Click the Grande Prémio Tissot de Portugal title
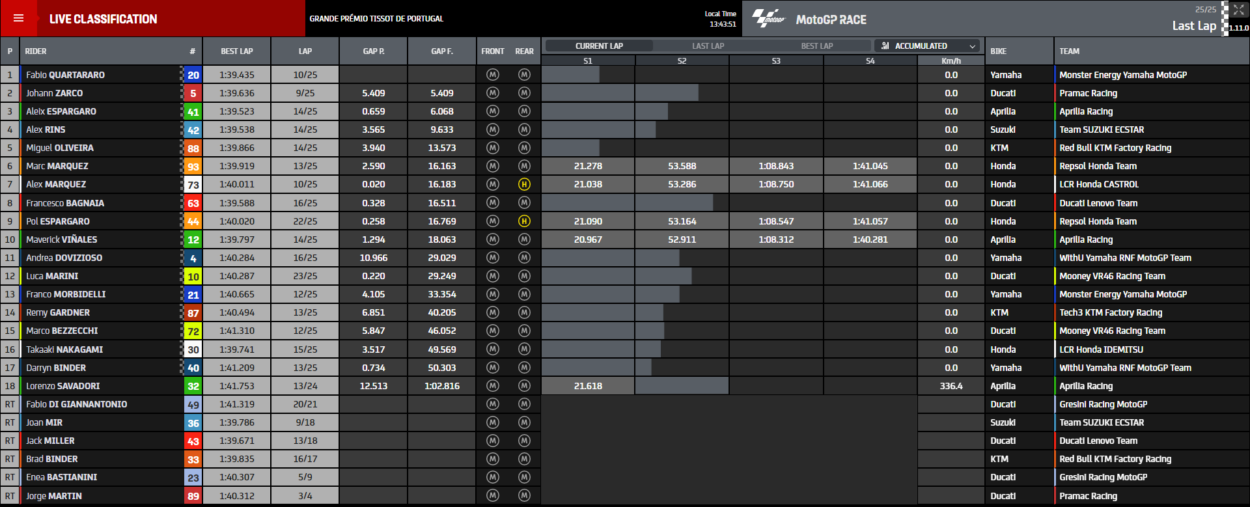1250x507 pixels. pos(376,19)
